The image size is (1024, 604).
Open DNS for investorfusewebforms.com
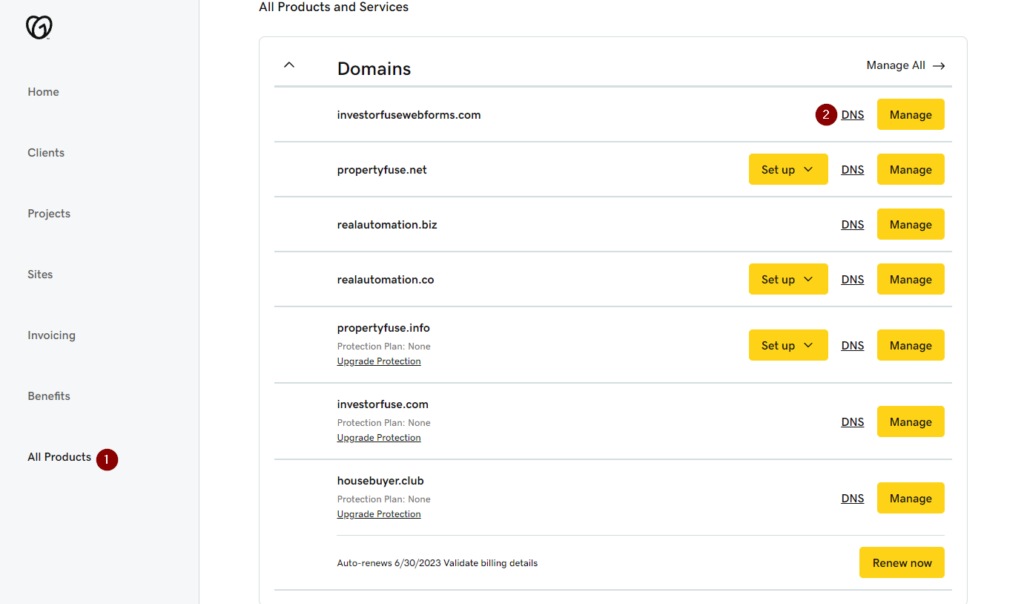click(852, 115)
